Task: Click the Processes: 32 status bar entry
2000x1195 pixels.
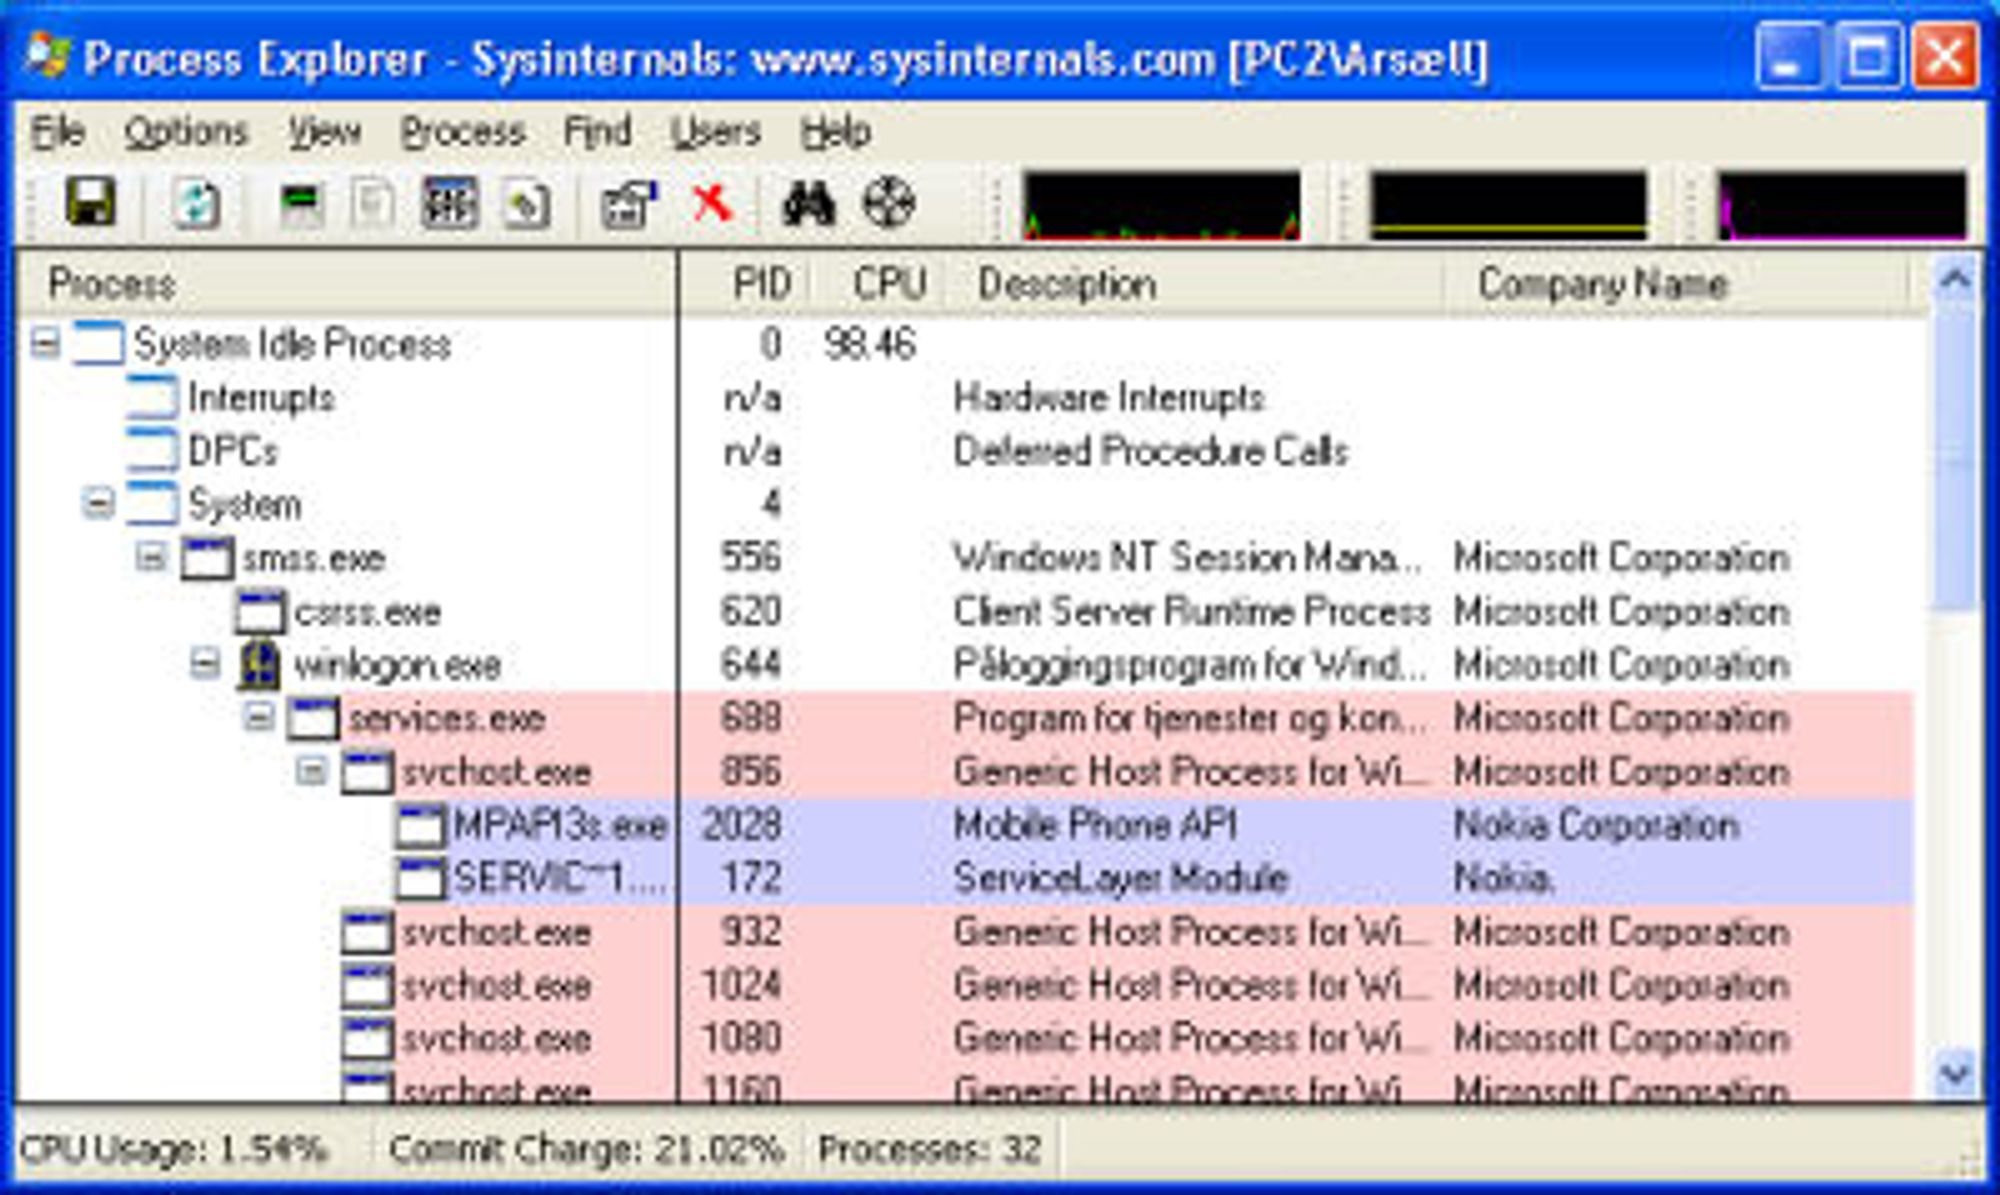Action: pos(930,1149)
